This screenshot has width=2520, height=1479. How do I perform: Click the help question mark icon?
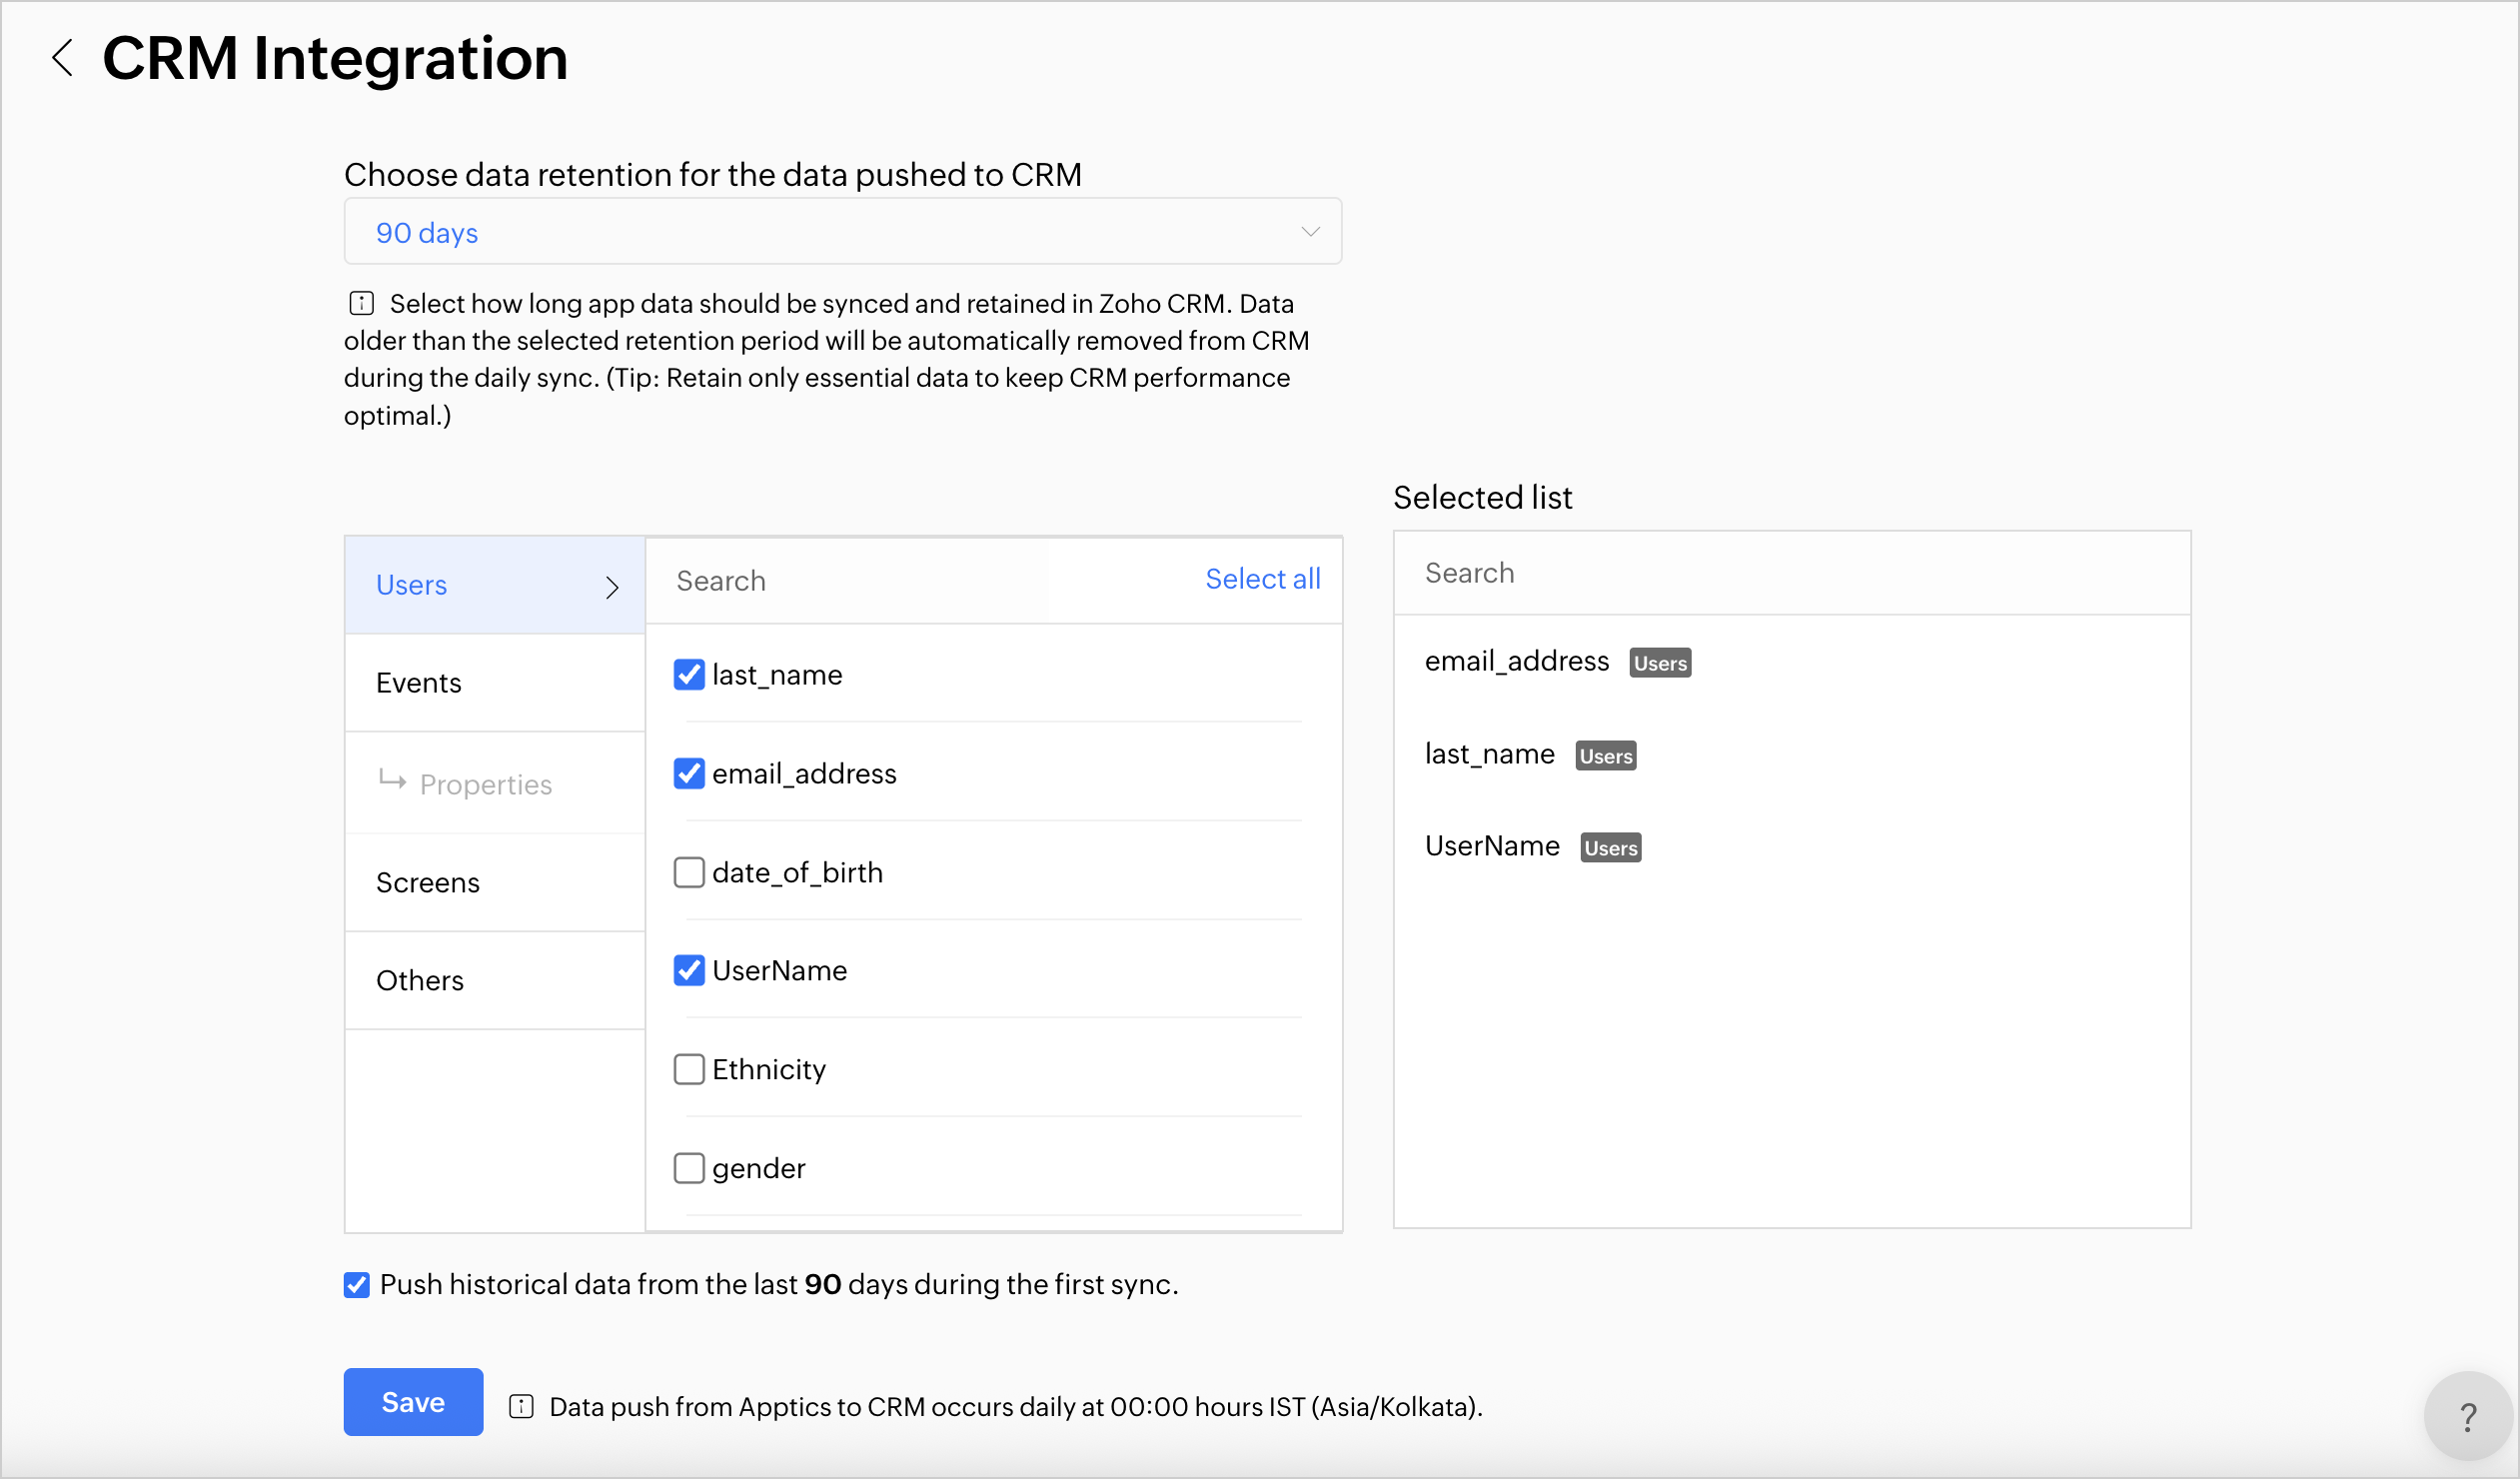coord(2467,1416)
